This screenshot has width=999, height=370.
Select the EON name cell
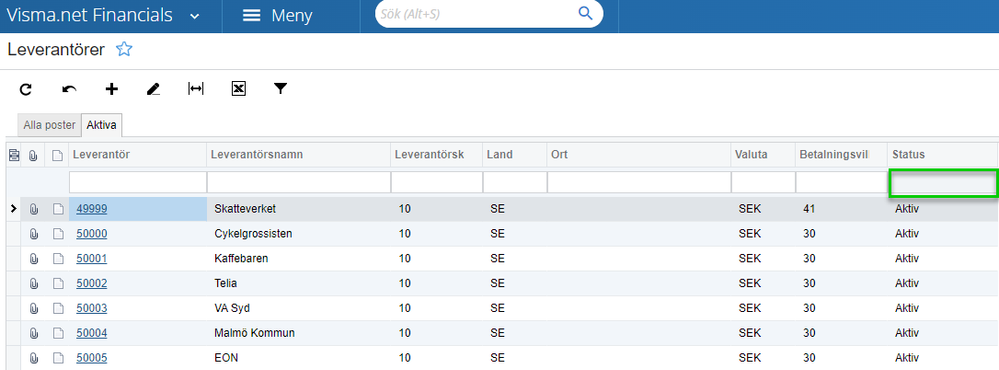coord(298,358)
